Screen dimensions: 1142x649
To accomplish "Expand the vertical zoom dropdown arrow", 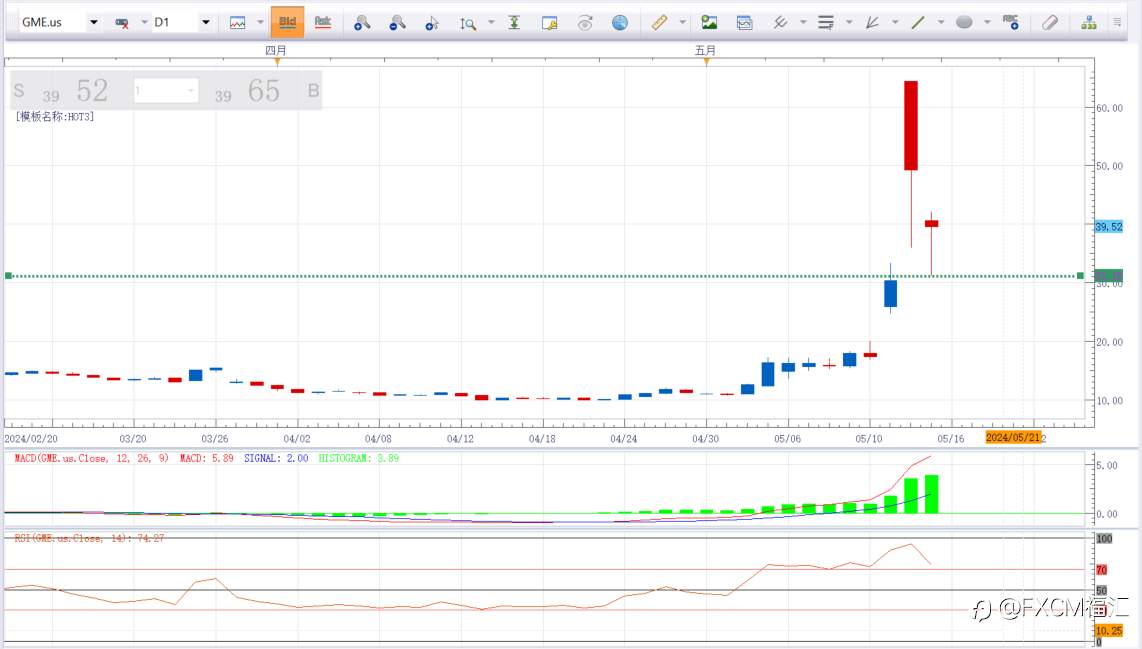I will click(x=491, y=23).
